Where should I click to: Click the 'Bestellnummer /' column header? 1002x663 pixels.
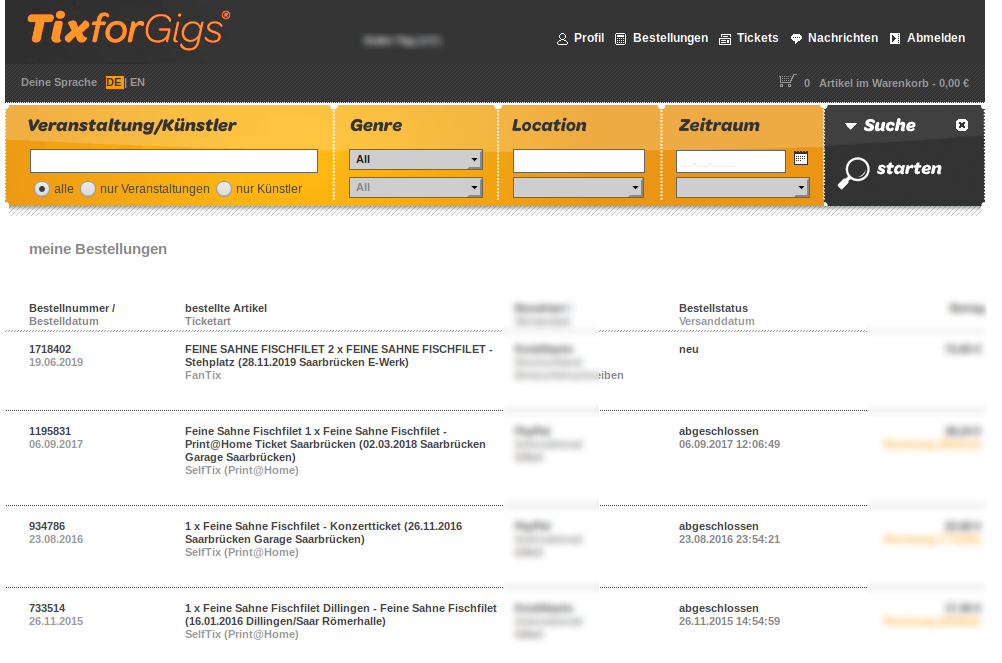coord(72,308)
